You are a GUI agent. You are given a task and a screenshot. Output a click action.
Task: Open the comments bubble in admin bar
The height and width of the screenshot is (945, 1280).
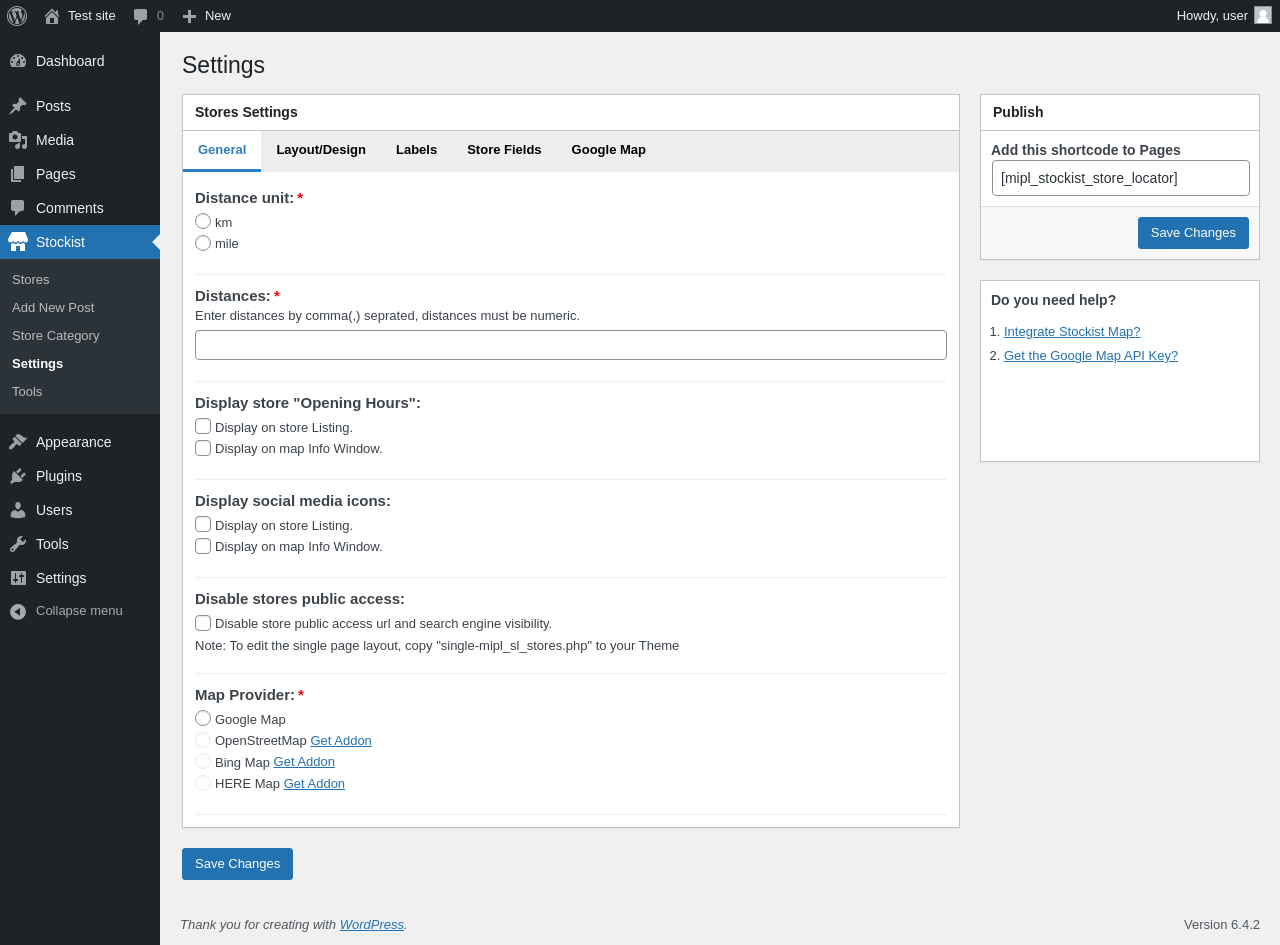141,16
